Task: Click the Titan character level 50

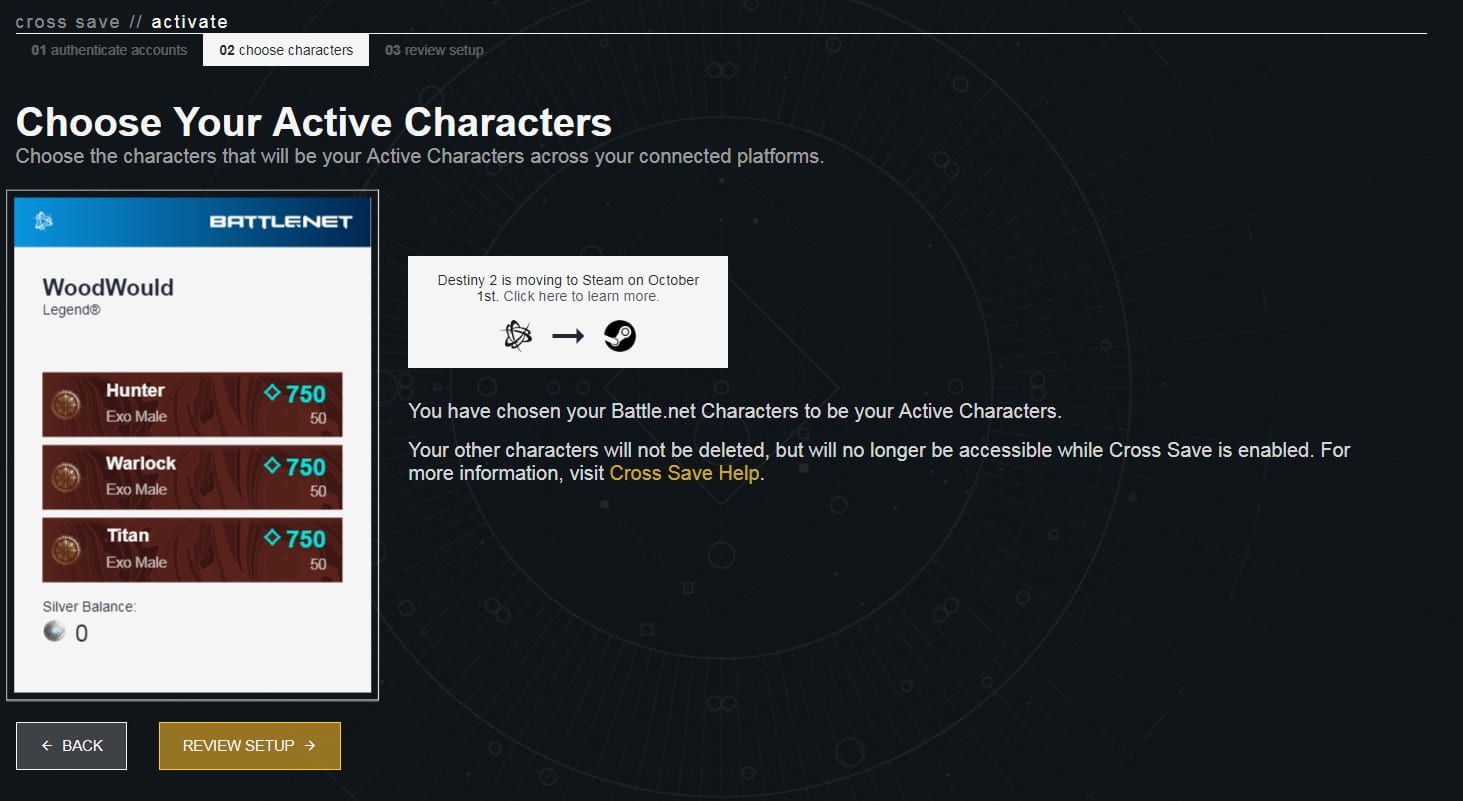Action: tap(318, 564)
